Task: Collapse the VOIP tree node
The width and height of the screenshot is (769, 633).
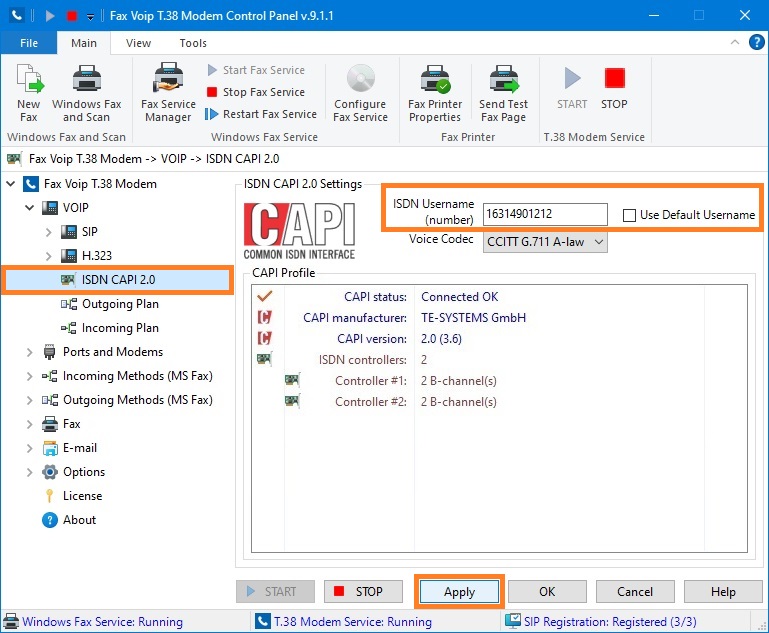Action: pyautogui.click(x=29, y=208)
